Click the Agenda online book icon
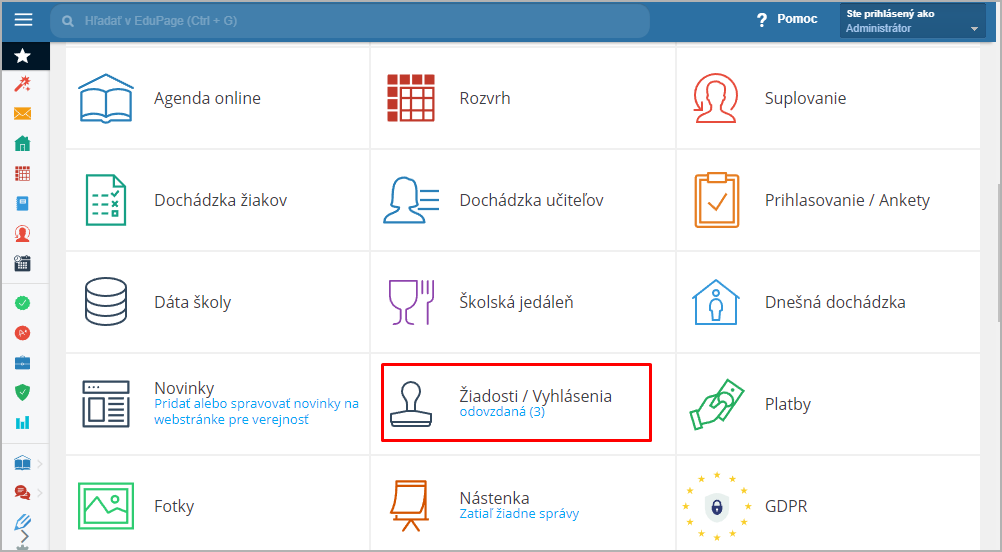Viewport: 1002px width, 552px height. [106, 98]
